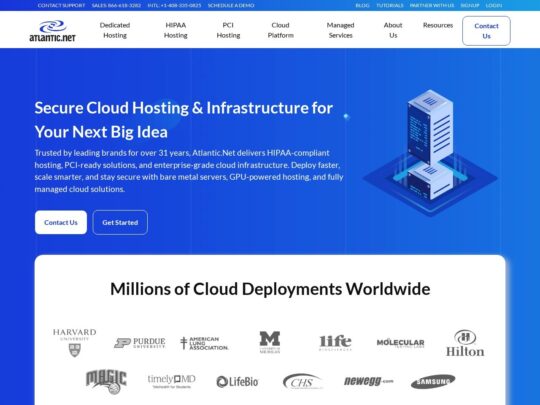Open the Contact Support link
The image size is (540, 405).
(x=61, y=6)
